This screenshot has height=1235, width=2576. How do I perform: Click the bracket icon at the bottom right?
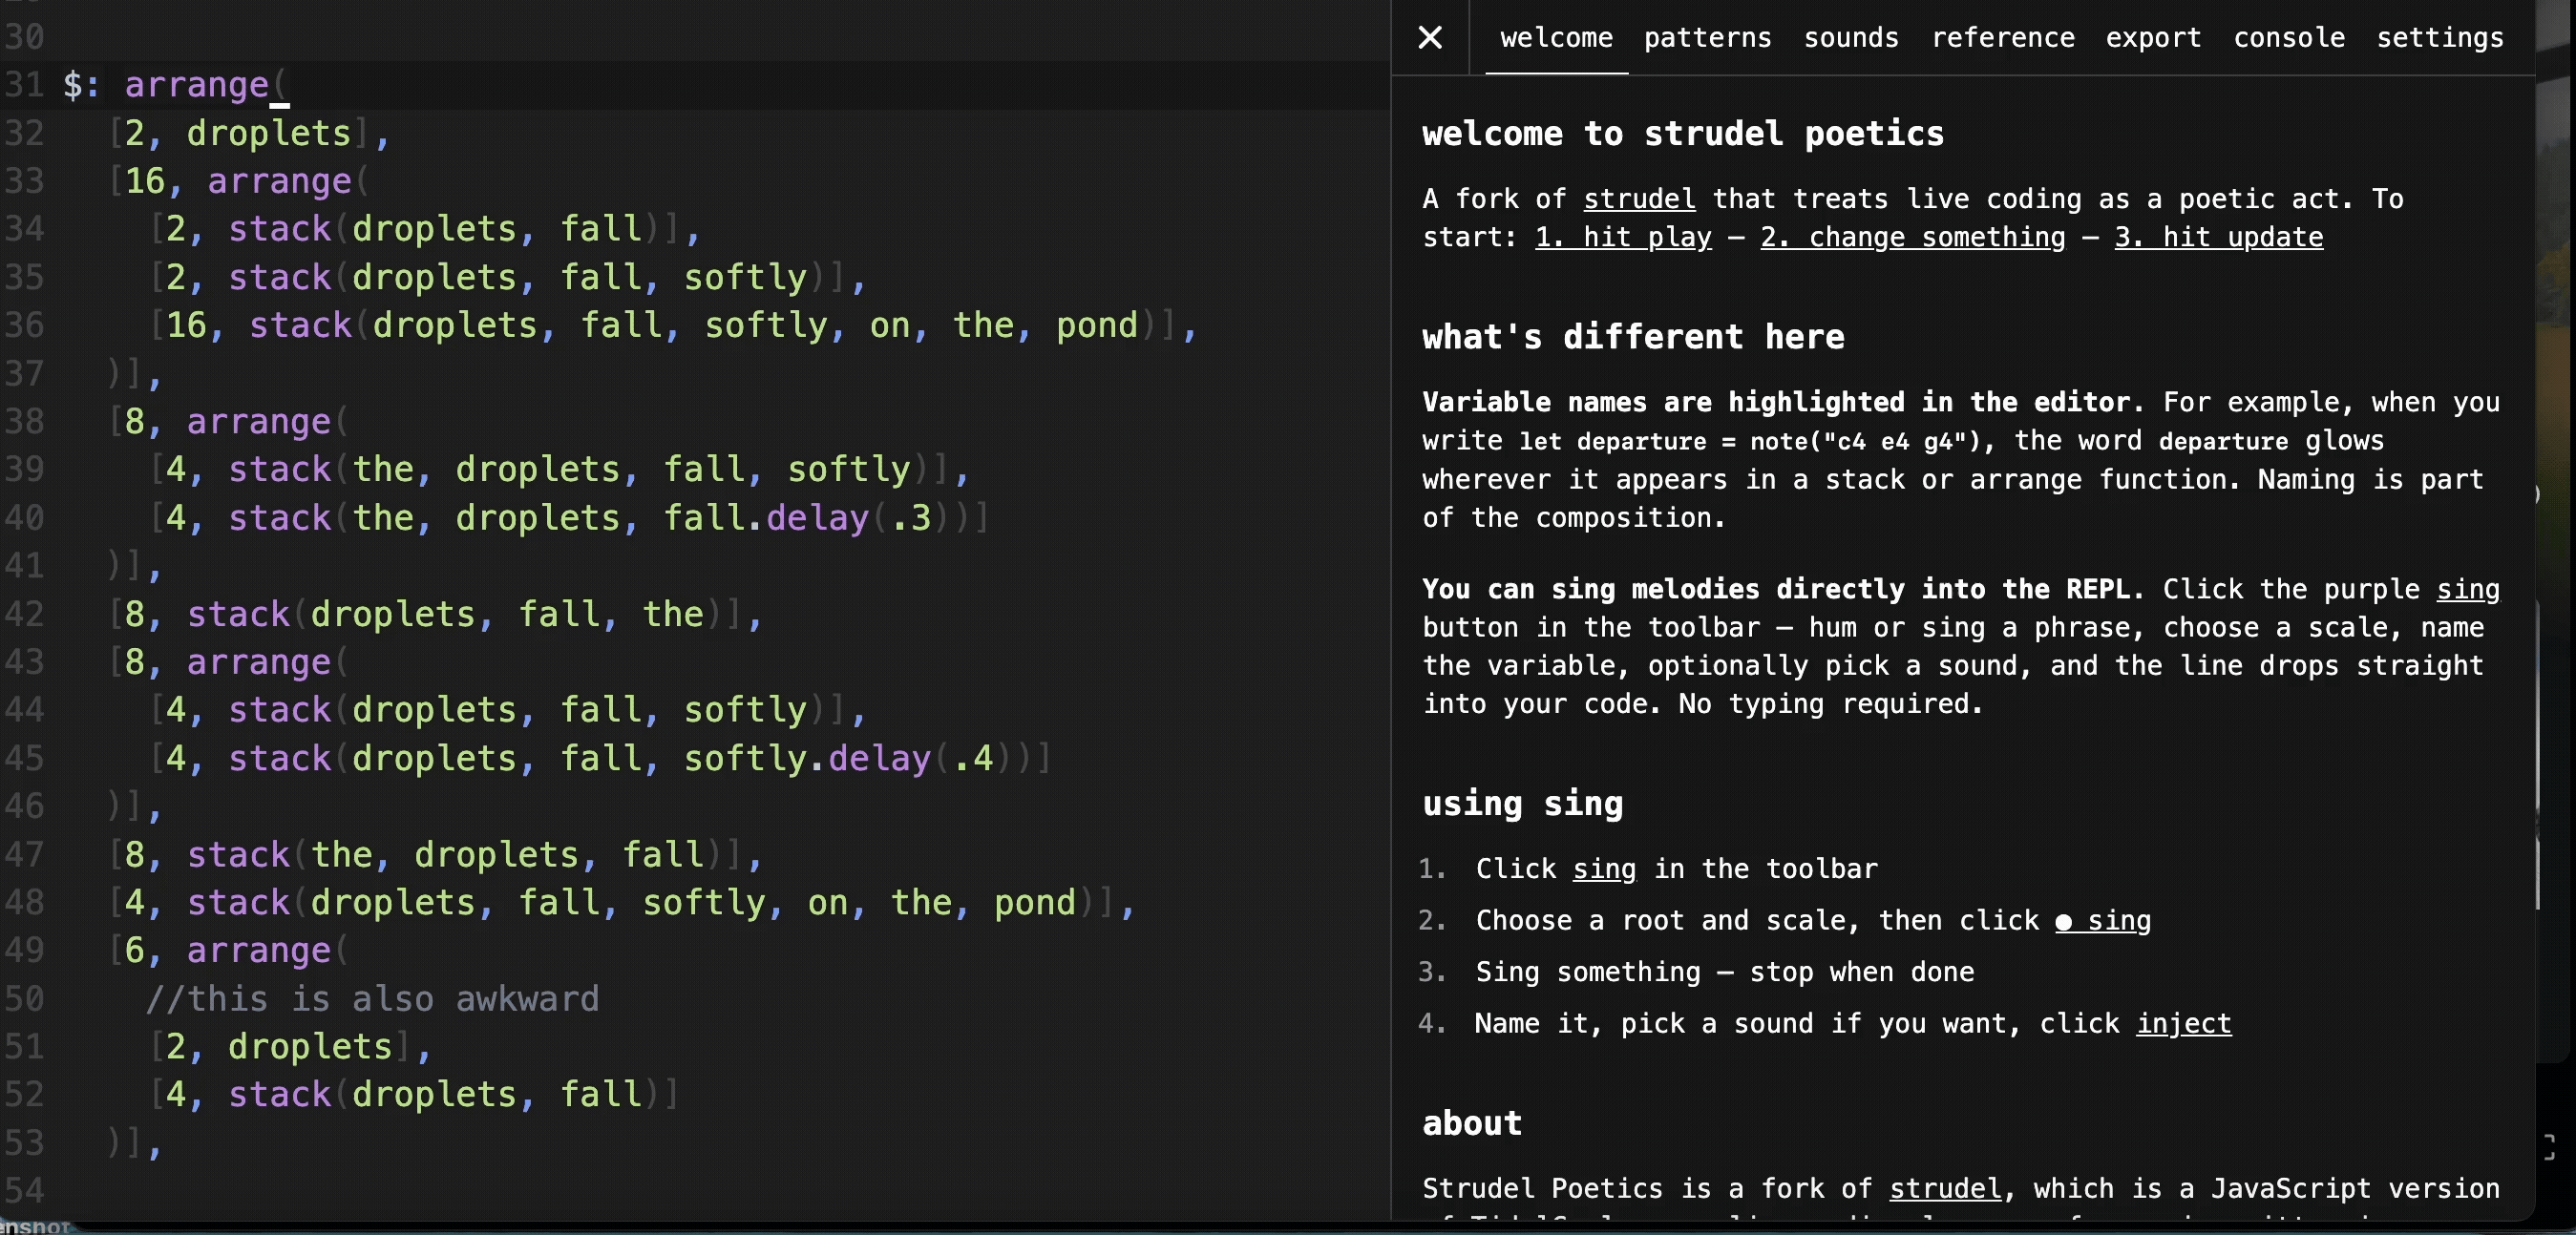[x=2552, y=1147]
